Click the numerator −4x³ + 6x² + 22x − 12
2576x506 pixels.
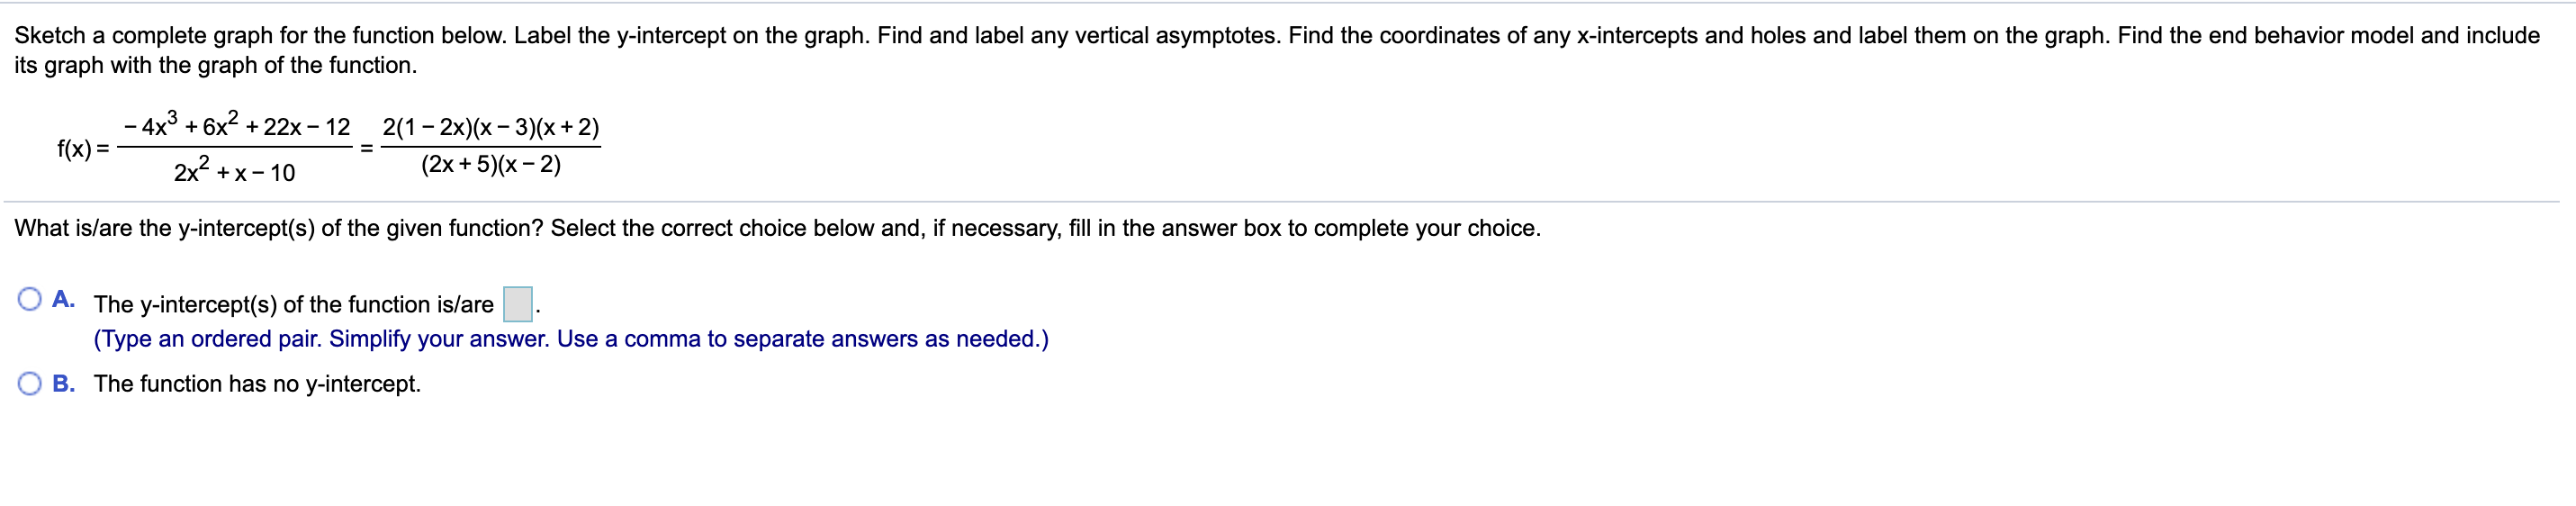236,125
